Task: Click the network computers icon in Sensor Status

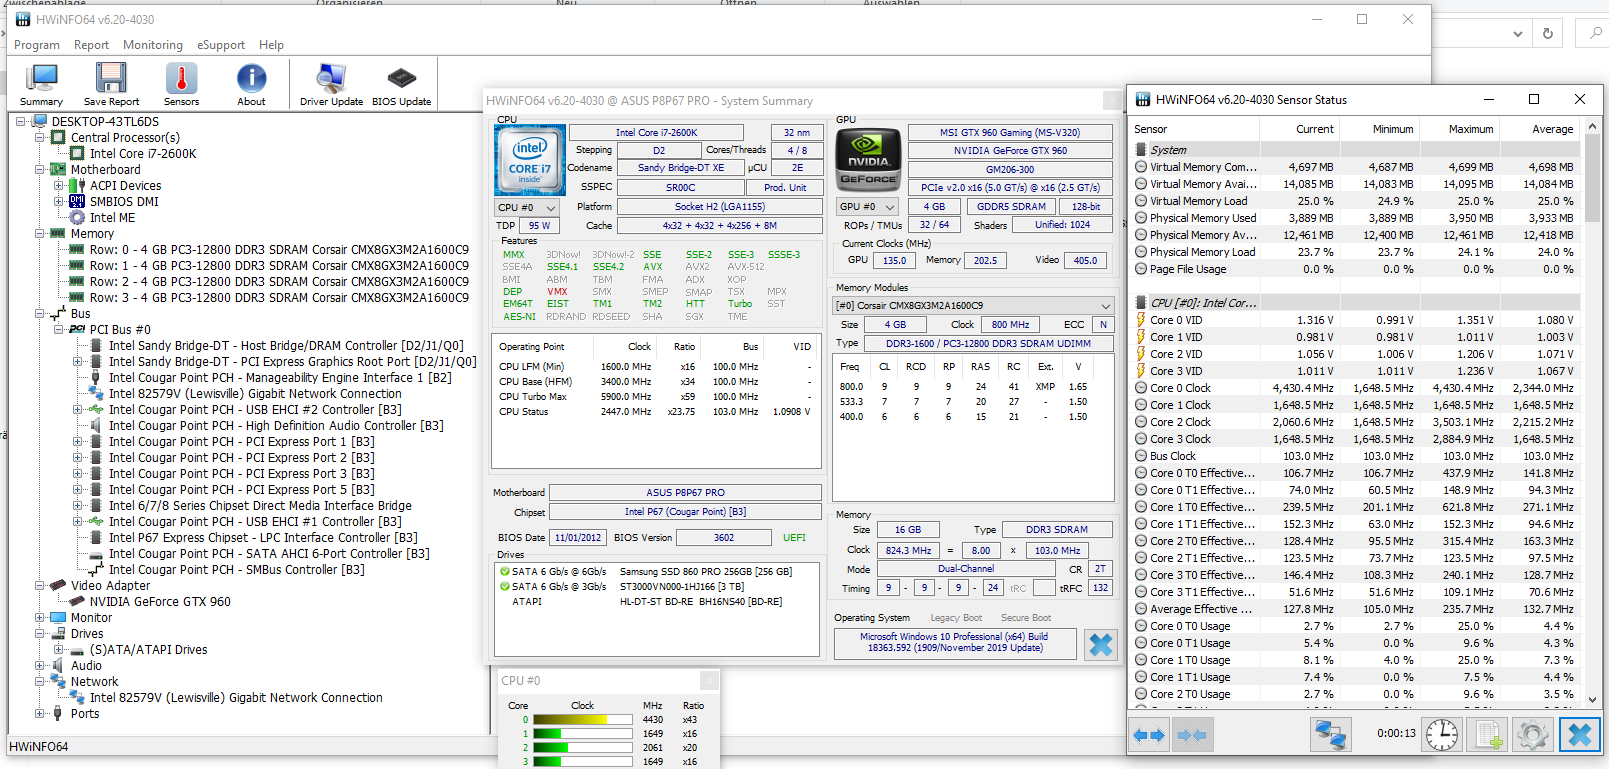Action: point(1331,735)
